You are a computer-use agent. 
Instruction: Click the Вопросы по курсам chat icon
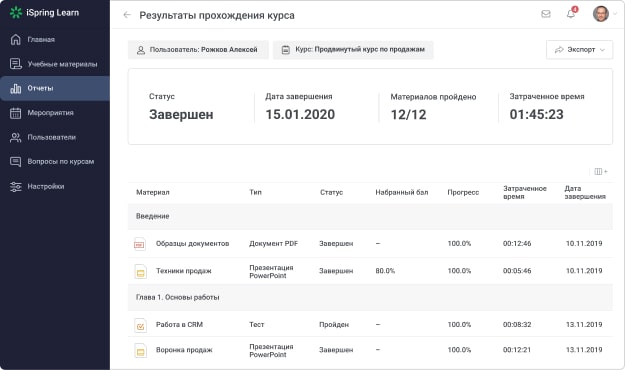[x=16, y=161]
